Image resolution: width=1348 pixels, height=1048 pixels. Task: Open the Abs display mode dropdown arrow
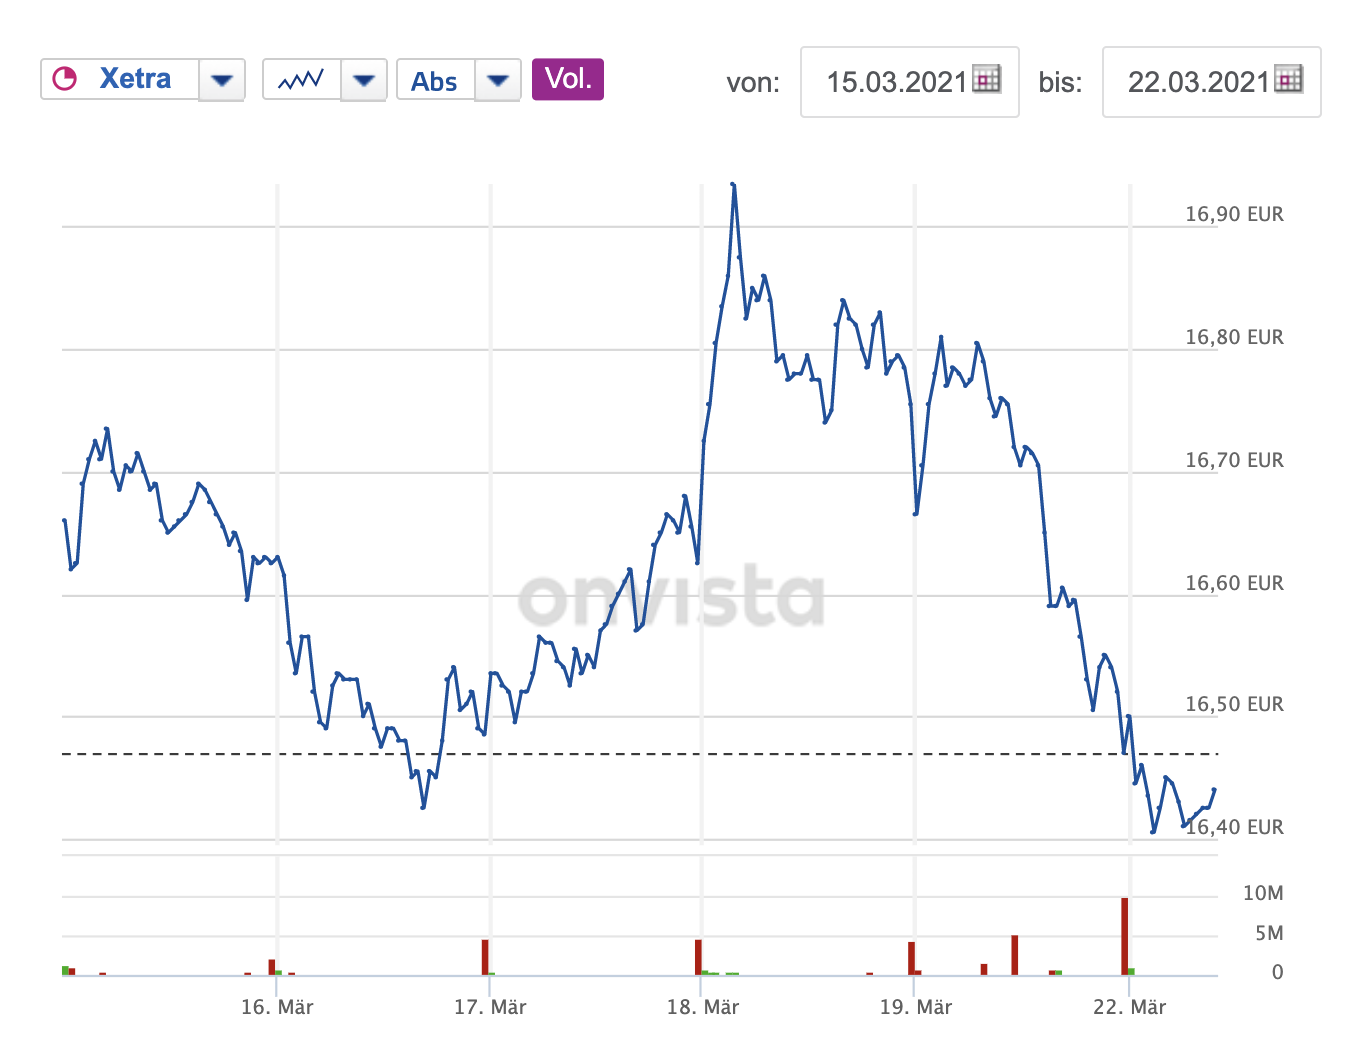pyautogui.click(x=498, y=80)
